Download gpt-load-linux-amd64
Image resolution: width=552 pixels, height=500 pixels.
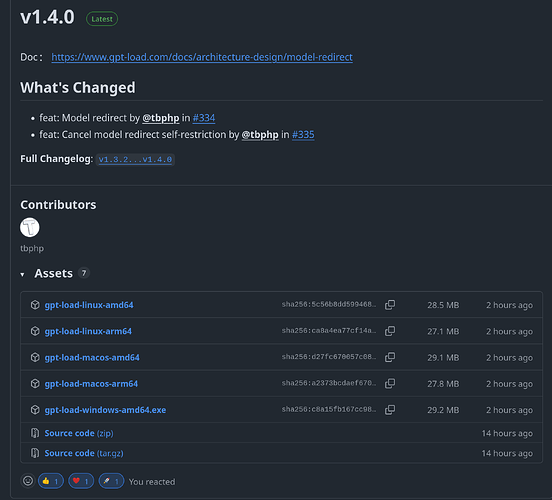coord(89,305)
